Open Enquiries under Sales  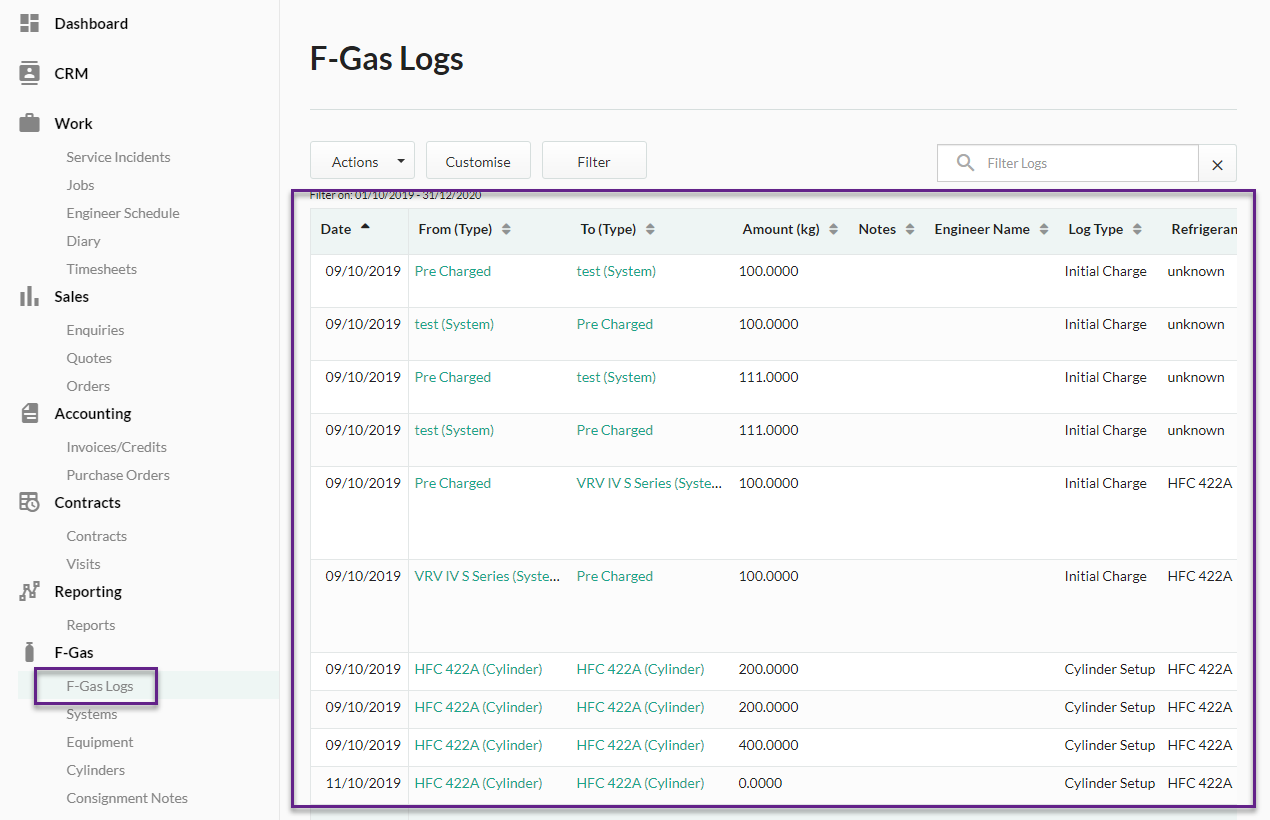(x=95, y=330)
